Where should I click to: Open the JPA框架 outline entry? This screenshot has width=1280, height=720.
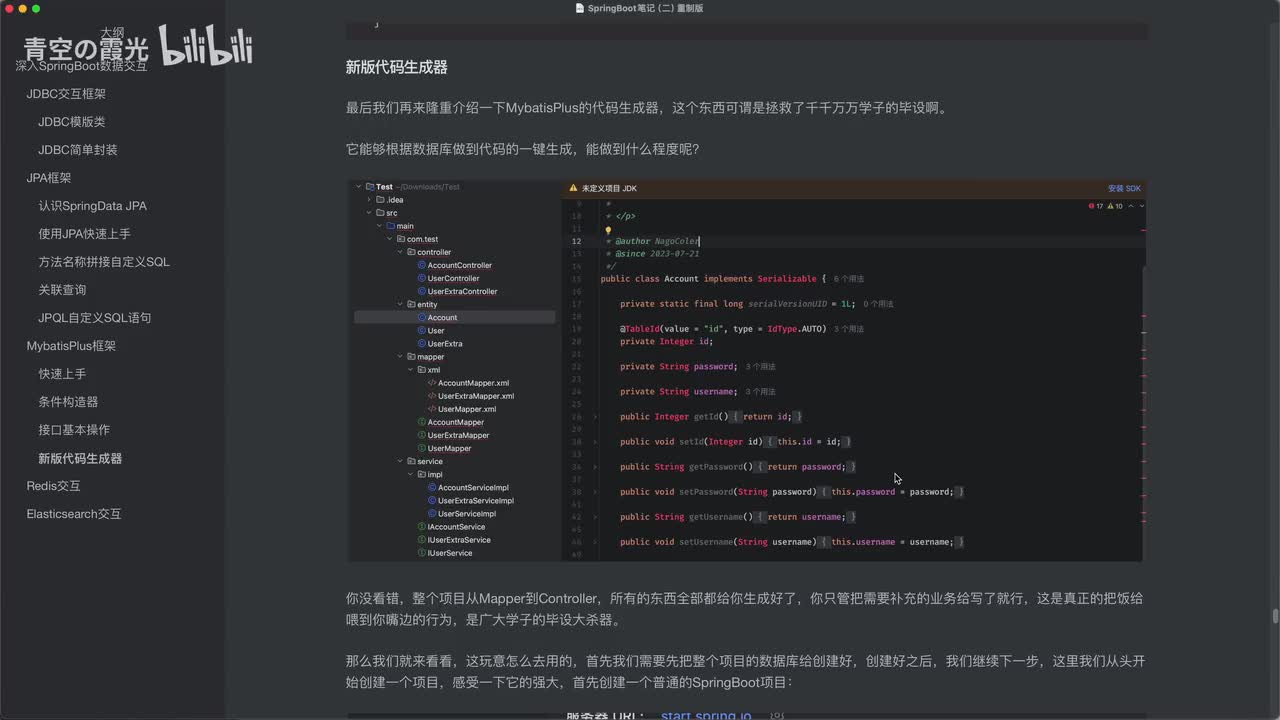(49, 178)
